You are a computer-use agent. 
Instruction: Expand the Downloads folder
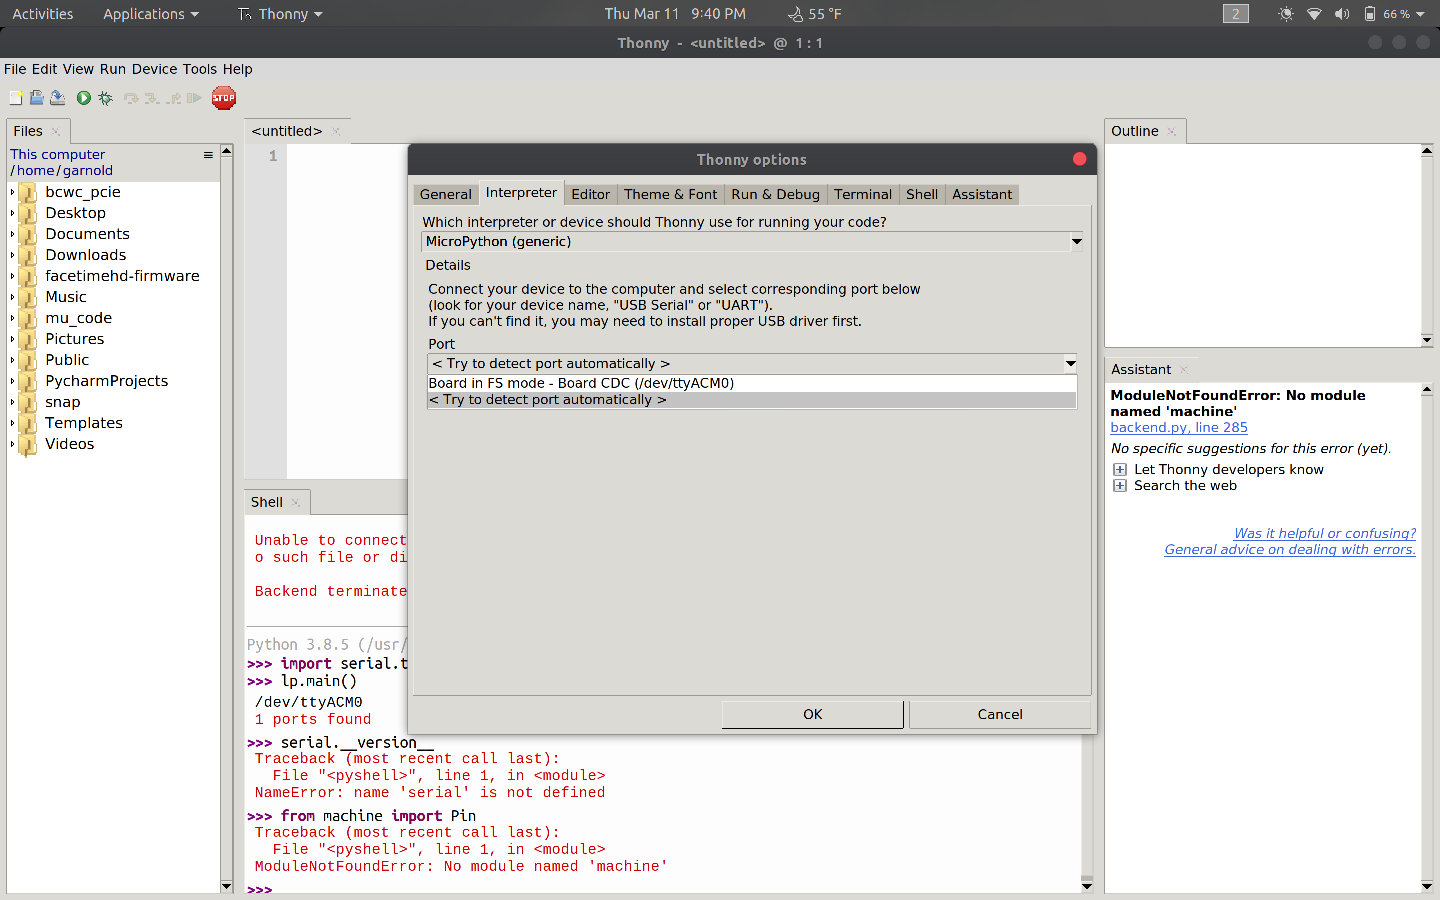(13, 255)
